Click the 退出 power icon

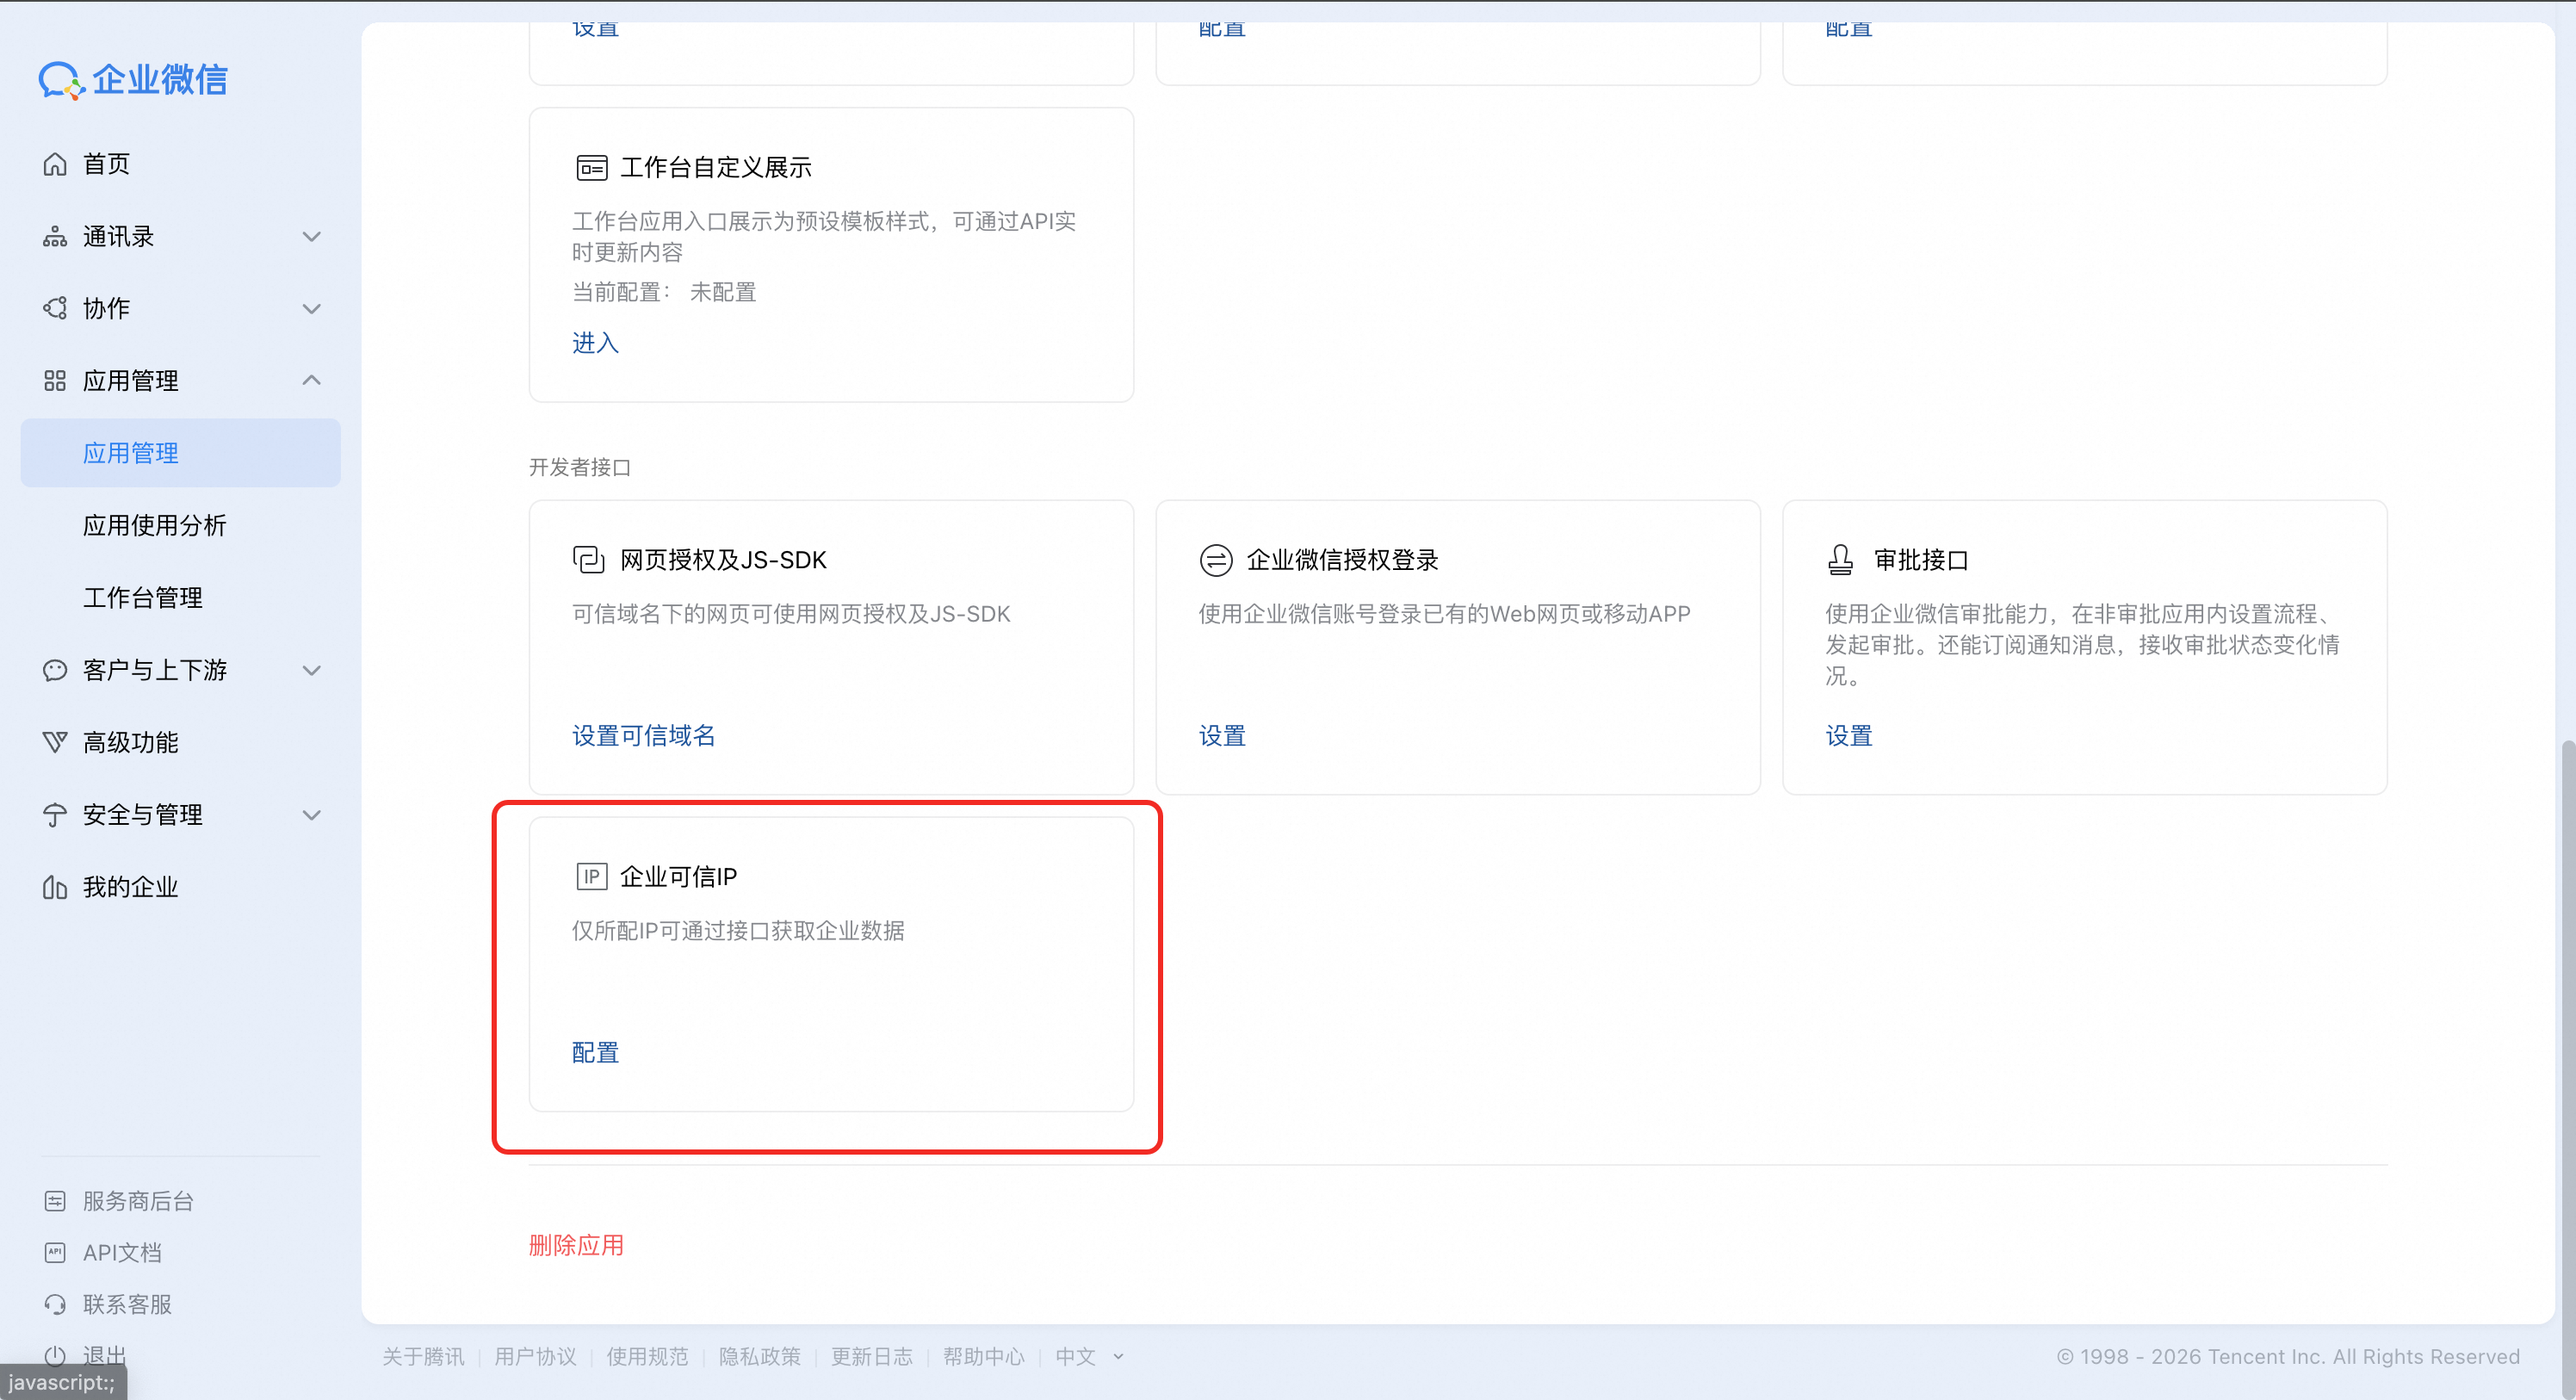[x=55, y=1355]
